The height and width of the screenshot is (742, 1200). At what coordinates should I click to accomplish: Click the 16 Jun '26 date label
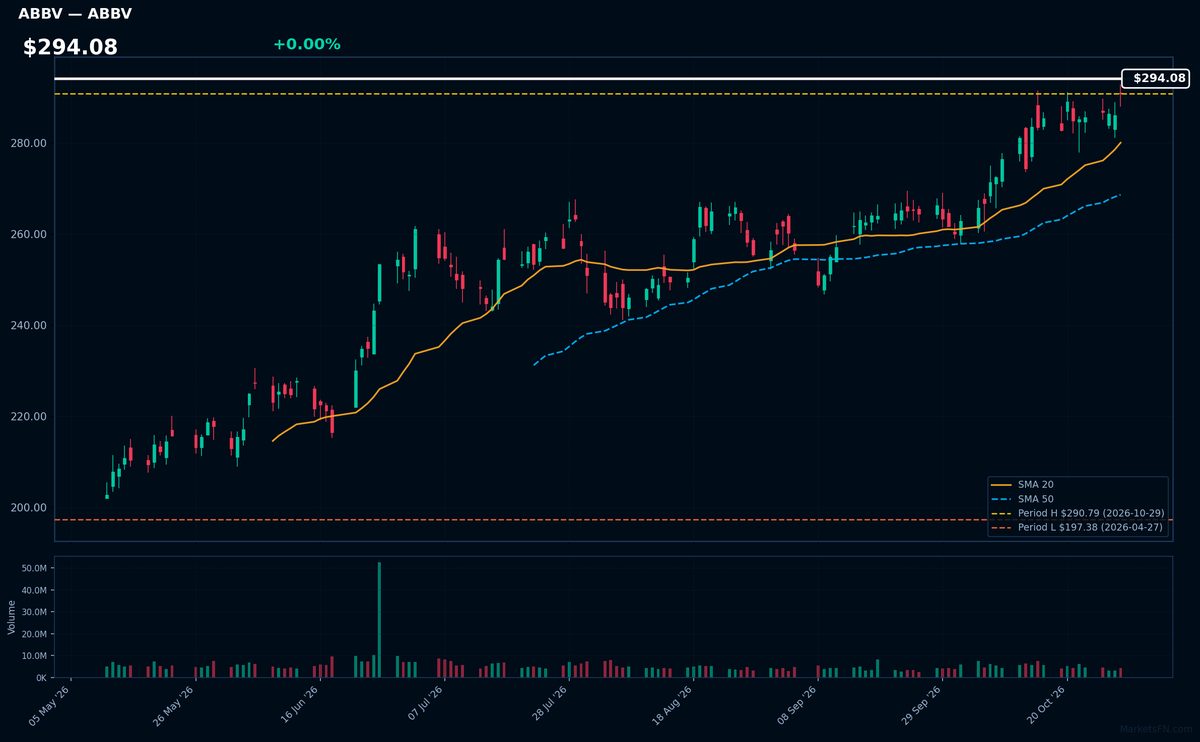click(x=299, y=707)
